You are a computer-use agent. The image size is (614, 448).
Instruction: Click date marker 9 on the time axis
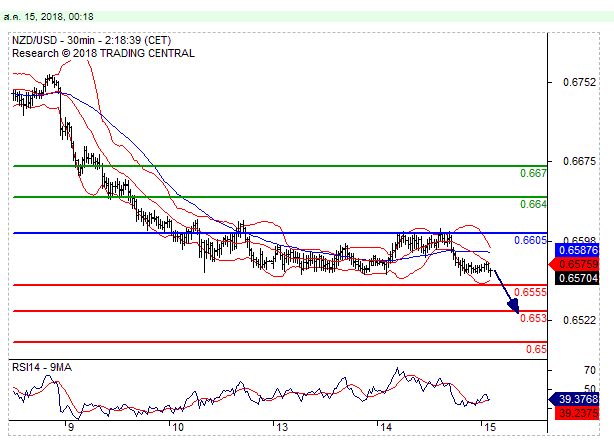click(70, 427)
